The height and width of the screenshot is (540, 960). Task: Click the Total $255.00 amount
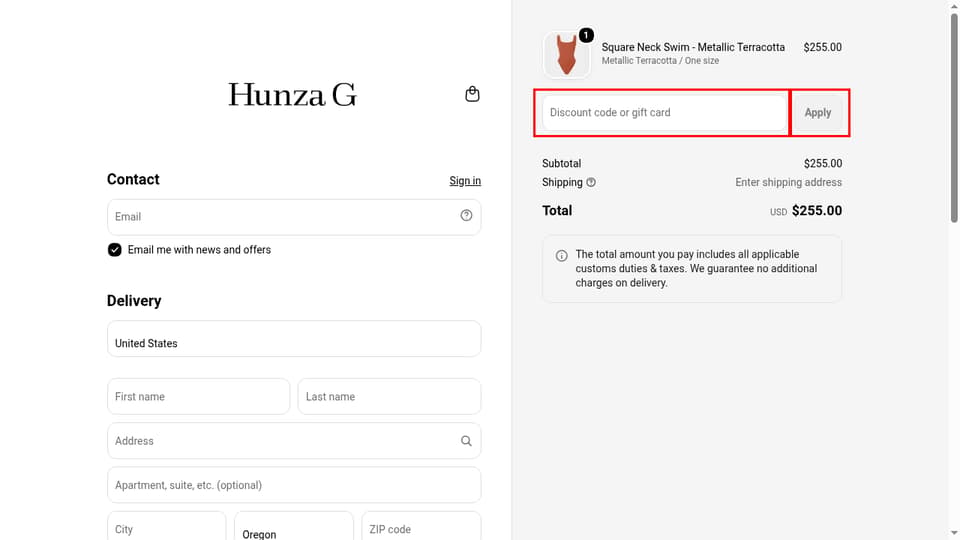(x=817, y=211)
